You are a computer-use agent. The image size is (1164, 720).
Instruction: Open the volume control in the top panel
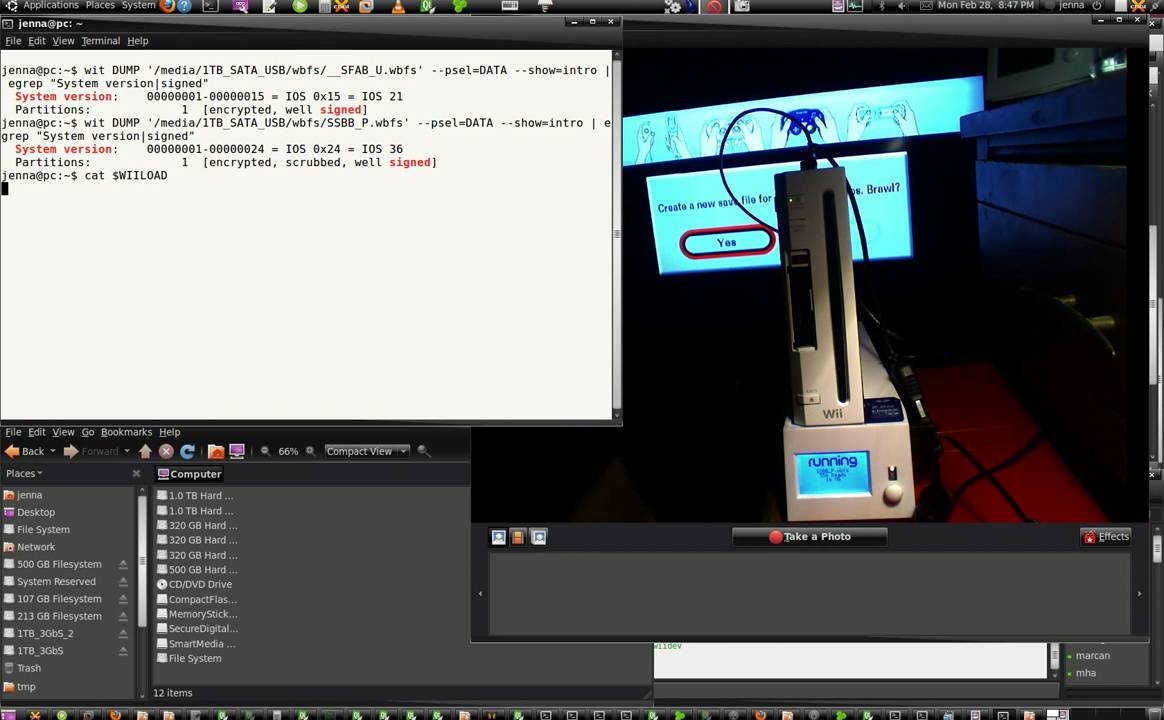pyautogui.click(x=902, y=6)
